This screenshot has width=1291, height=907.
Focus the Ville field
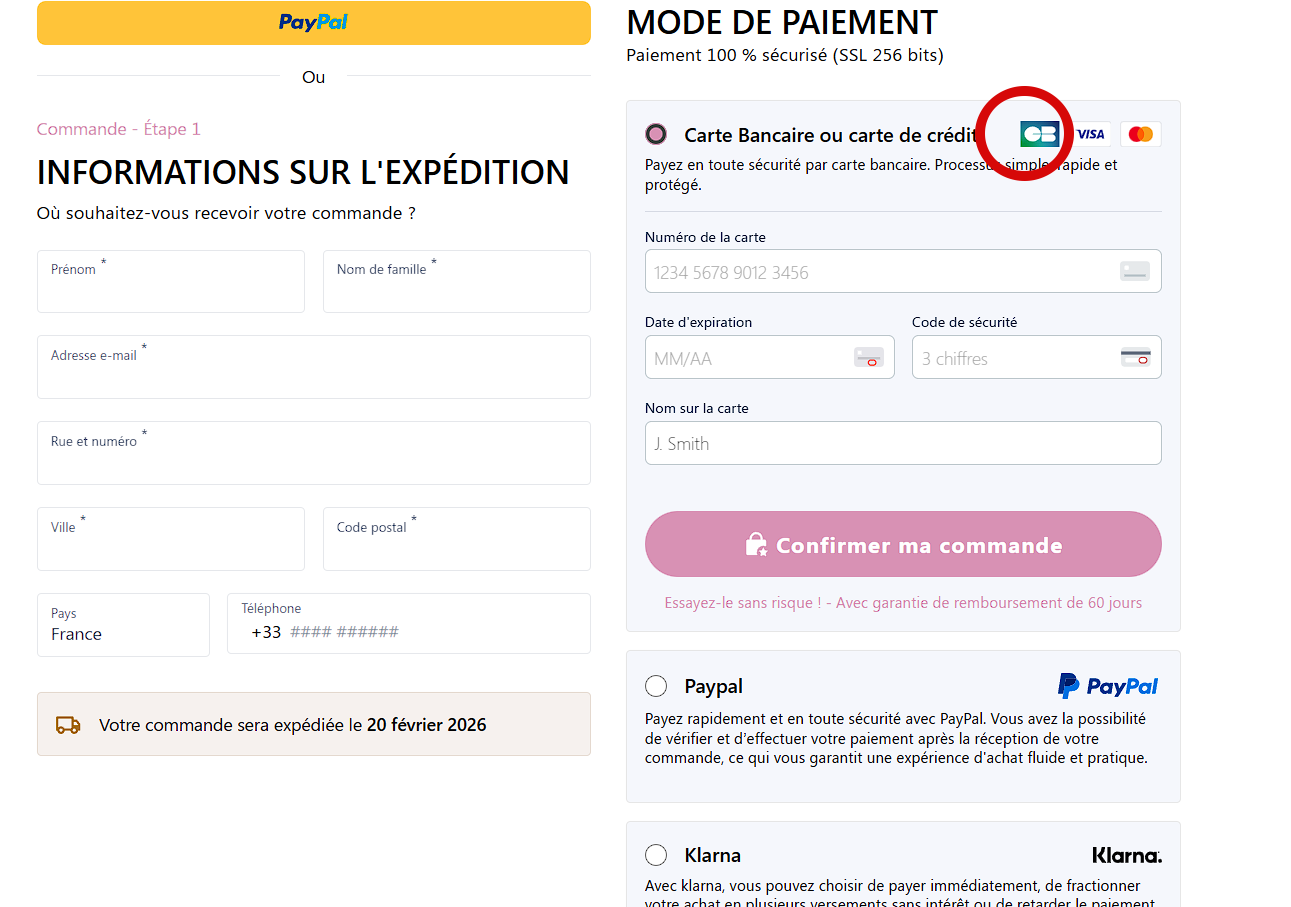171,539
